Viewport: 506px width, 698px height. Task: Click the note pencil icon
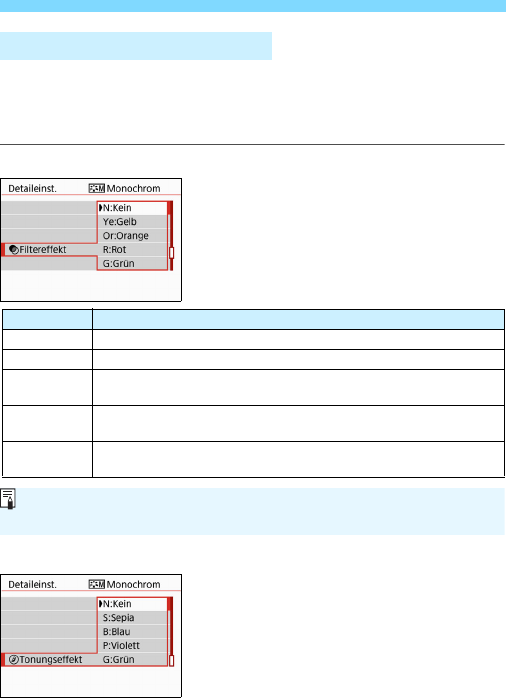click(x=8, y=499)
